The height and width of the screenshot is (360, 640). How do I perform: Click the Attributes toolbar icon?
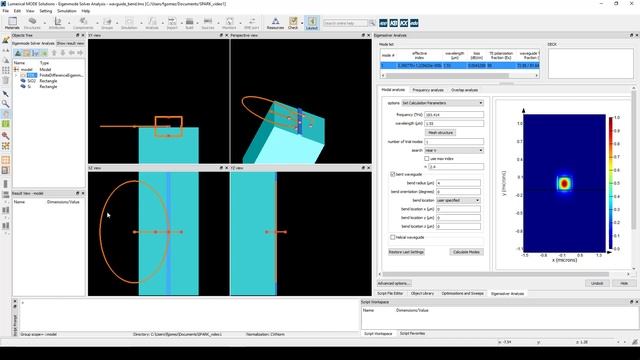click(x=57, y=23)
